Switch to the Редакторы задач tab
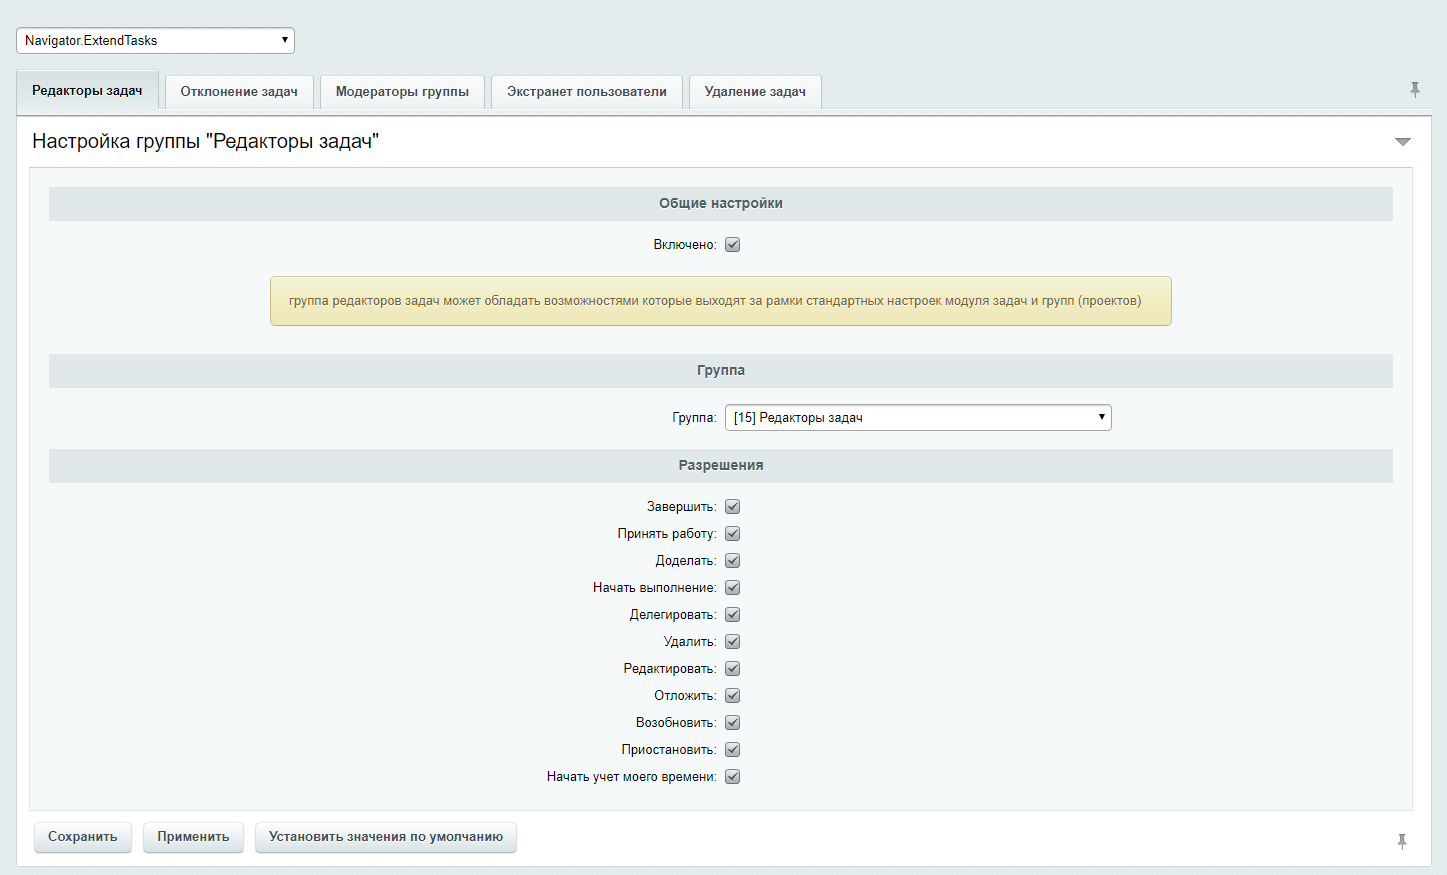This screenshot has width=1447, height=875. pos(87,90)
